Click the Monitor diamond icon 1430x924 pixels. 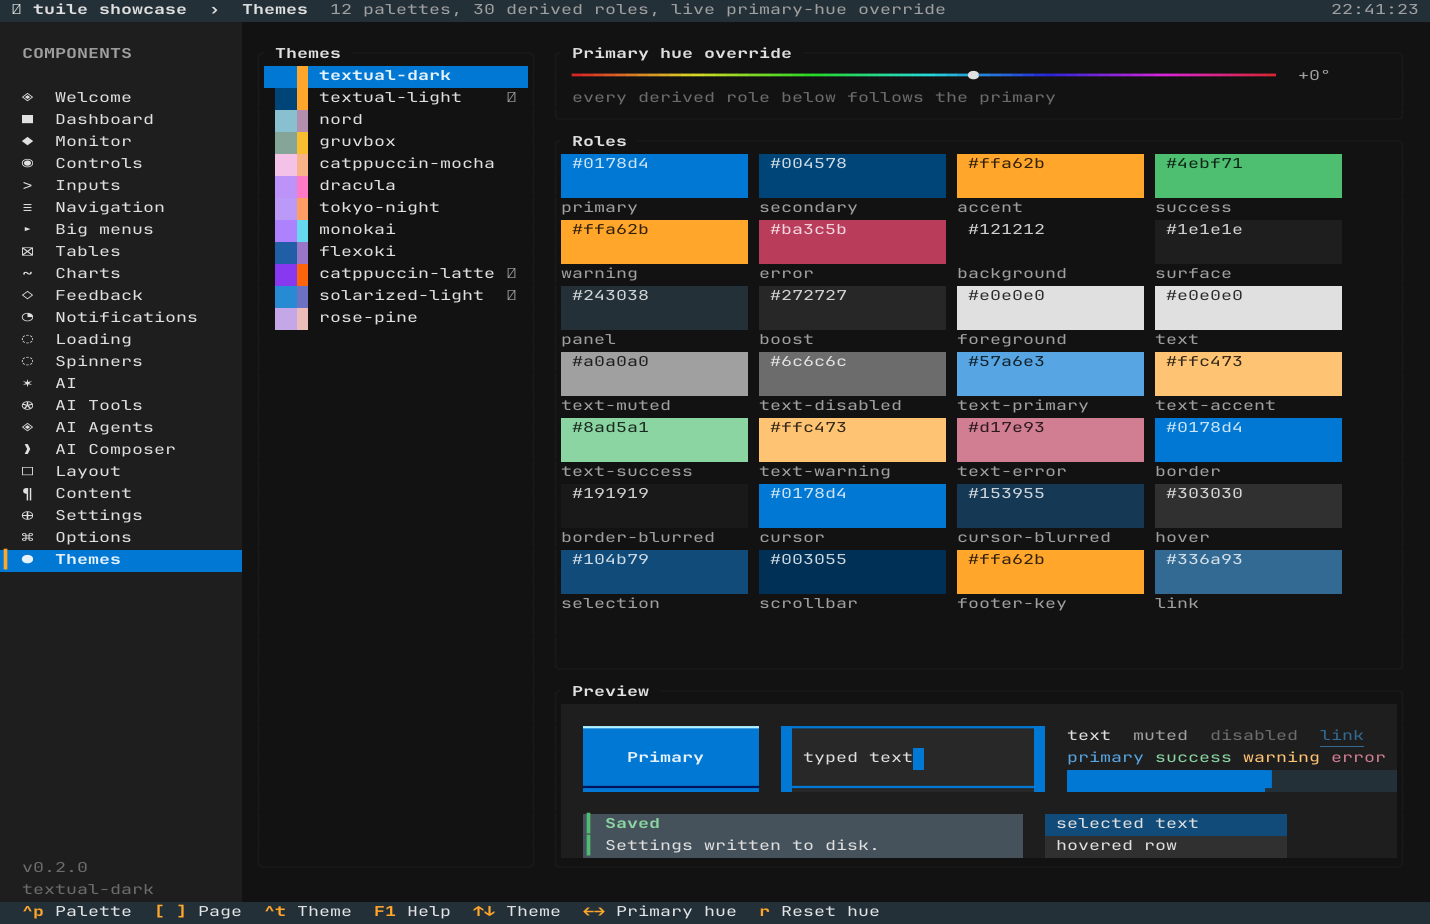coord(28,141)
